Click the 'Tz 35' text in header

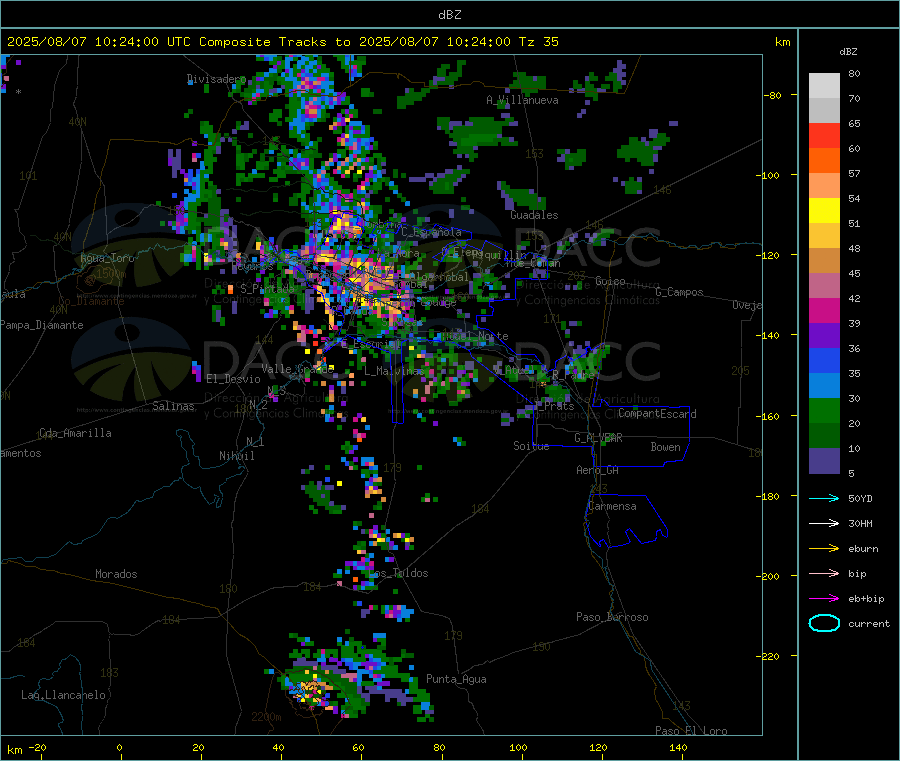click(x=538, y=42)
